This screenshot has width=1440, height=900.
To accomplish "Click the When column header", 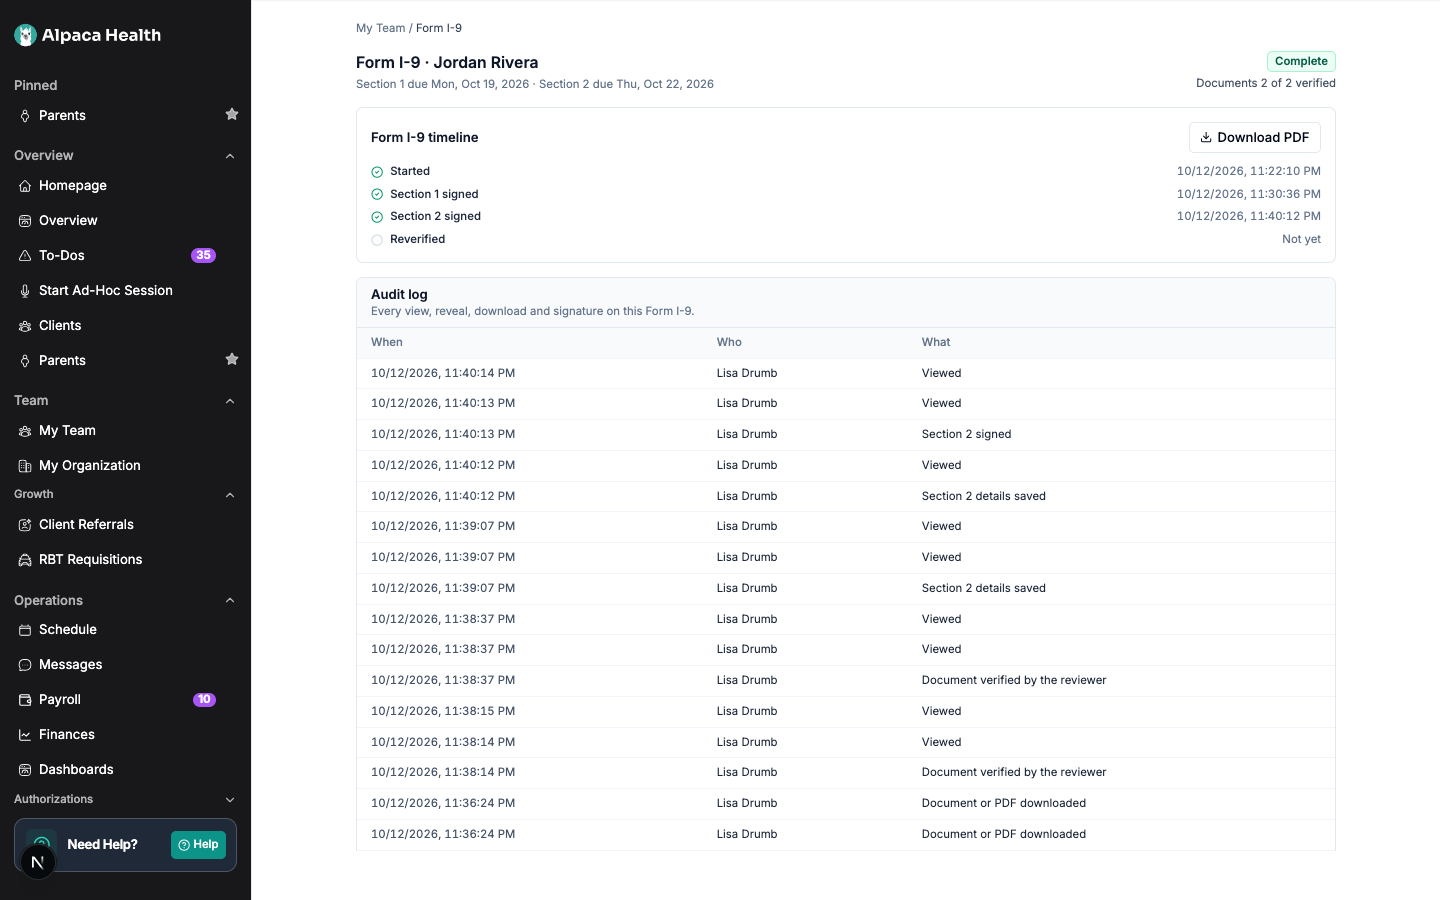I will tap(387, 342).
